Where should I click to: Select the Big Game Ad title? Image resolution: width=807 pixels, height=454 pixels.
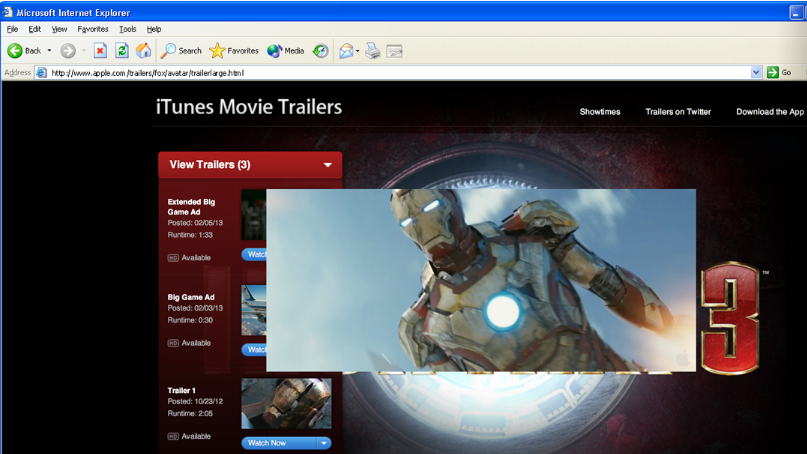tap(190, 297)
